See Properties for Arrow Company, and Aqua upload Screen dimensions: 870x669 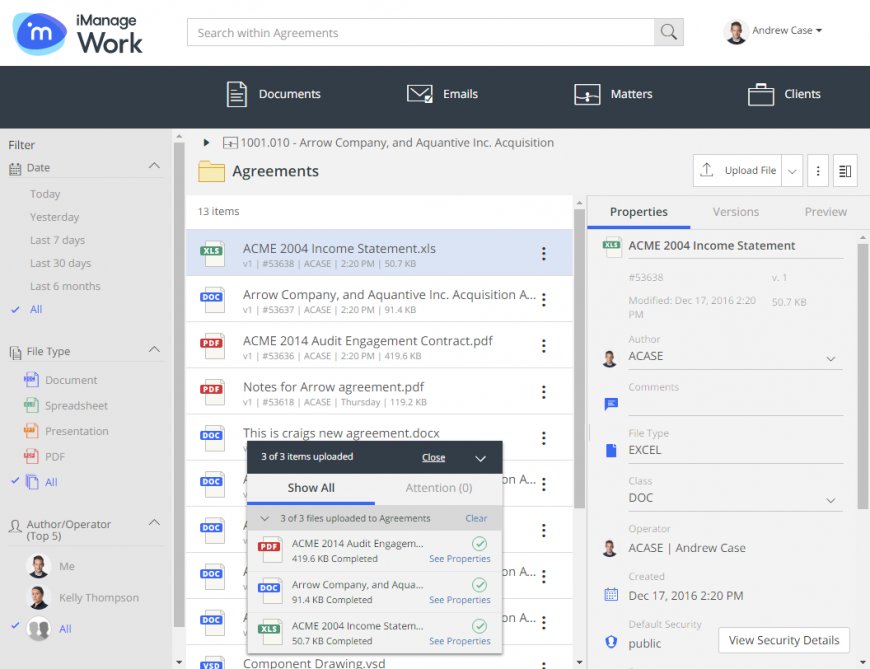tap(459, 600)
